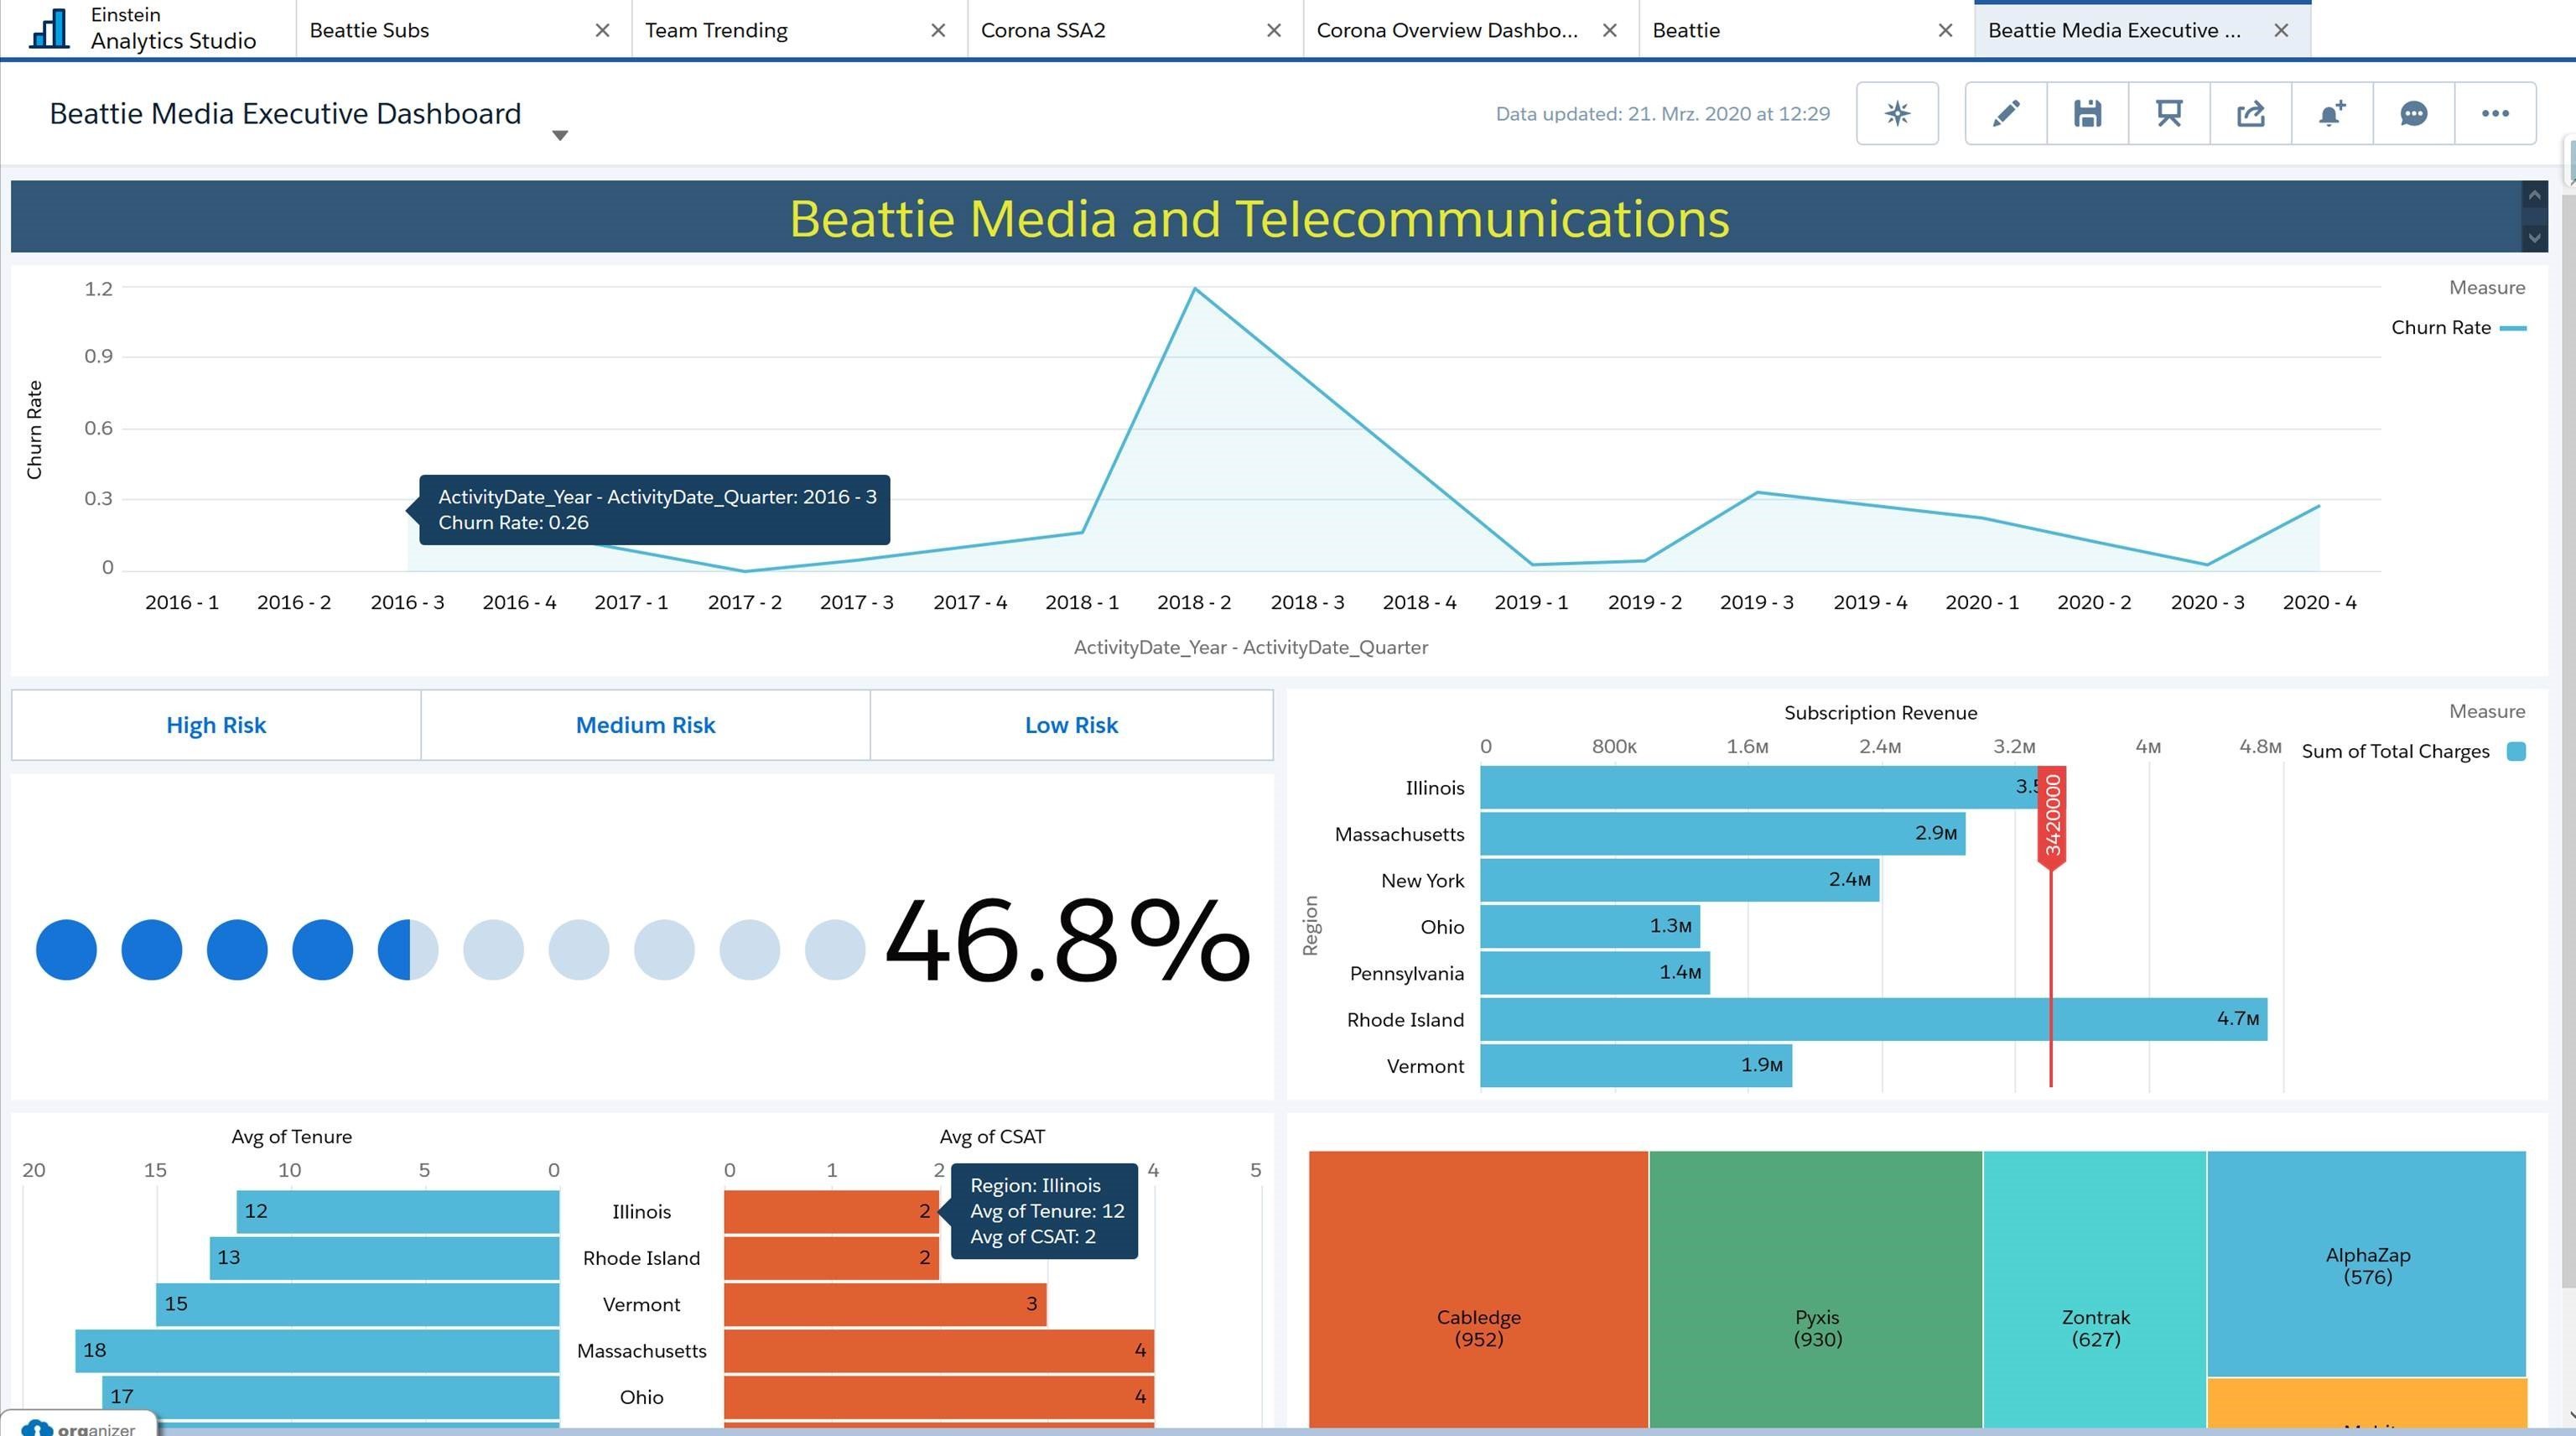
Task: Select the Rhode Island tenure bar showing 13
Action: [384, 1257]
